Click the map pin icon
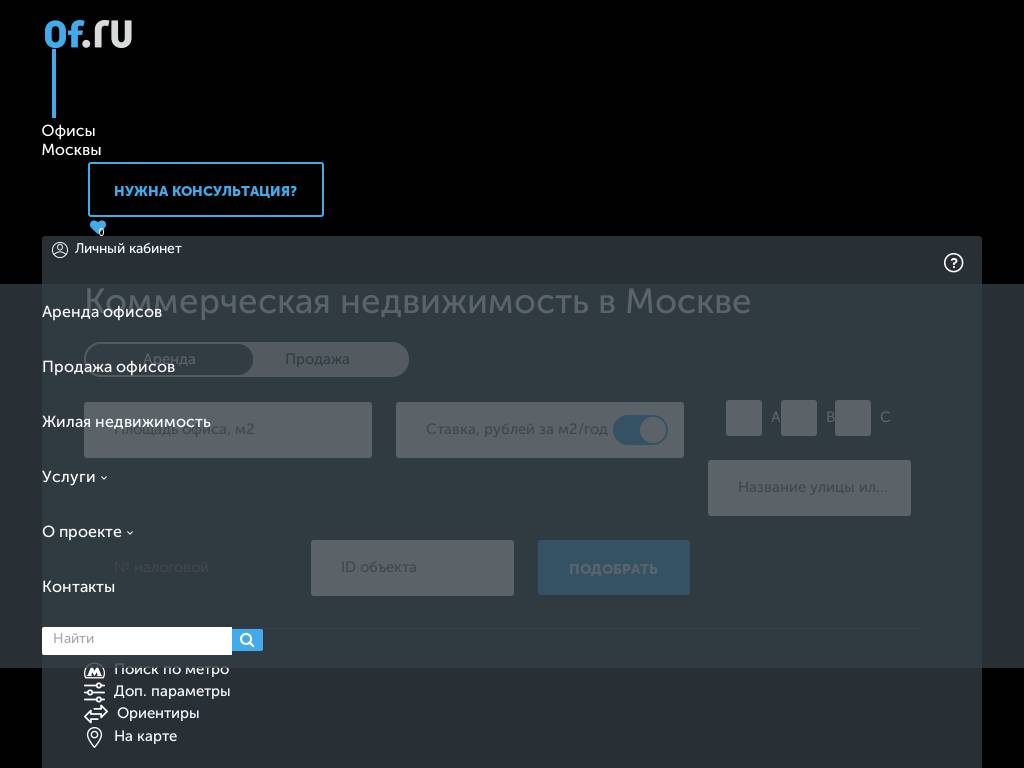Image resolution: width=1024 pixels, height=768 pixels. click(95, 737)
